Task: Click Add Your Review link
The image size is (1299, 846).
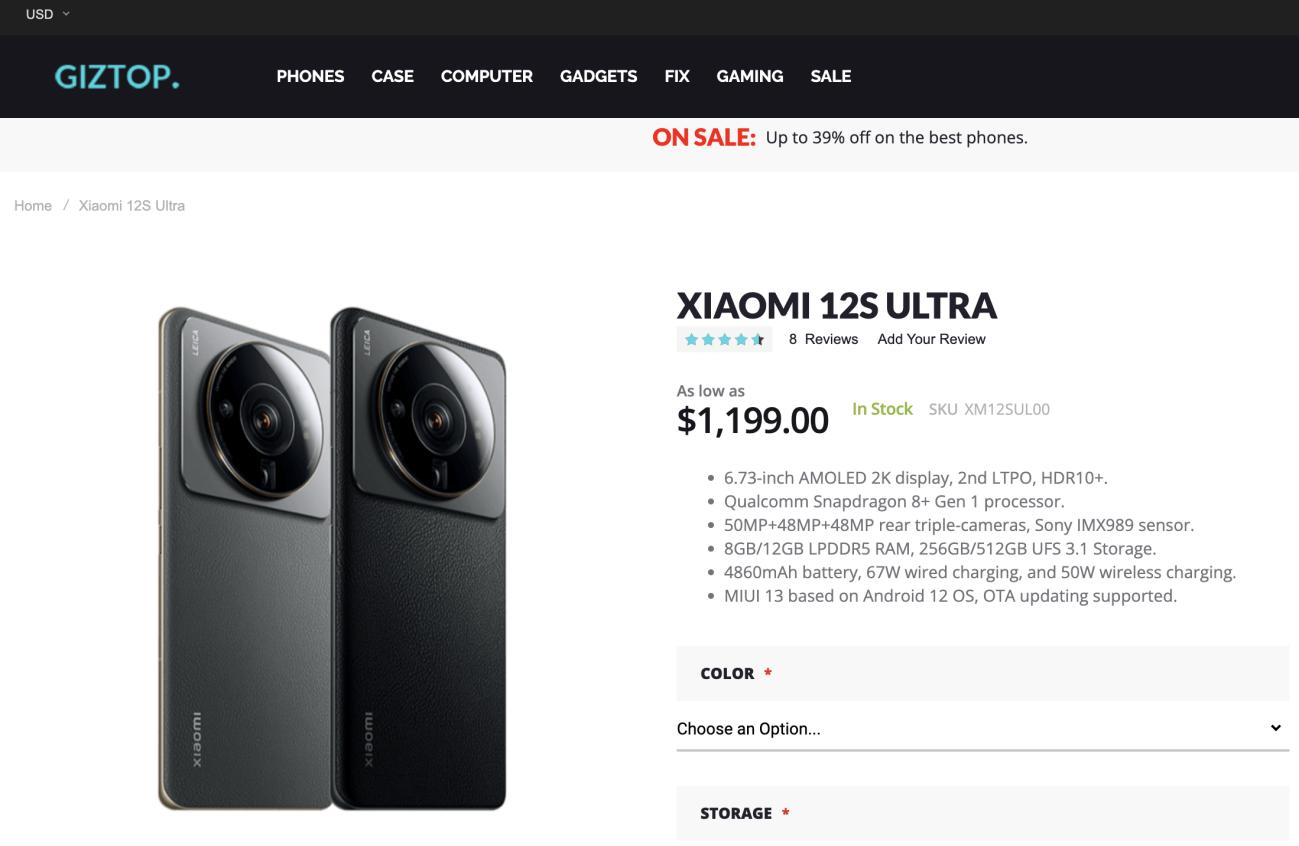Action: [x=931, y=340]
